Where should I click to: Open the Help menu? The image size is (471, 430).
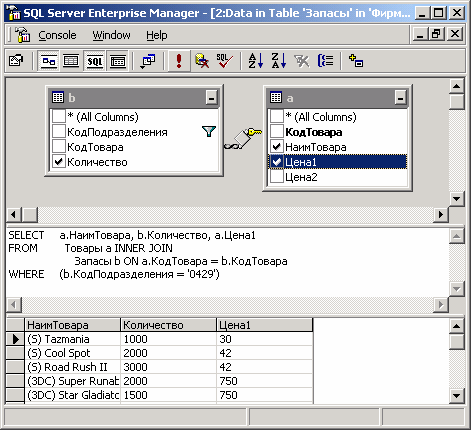point(157,35)
